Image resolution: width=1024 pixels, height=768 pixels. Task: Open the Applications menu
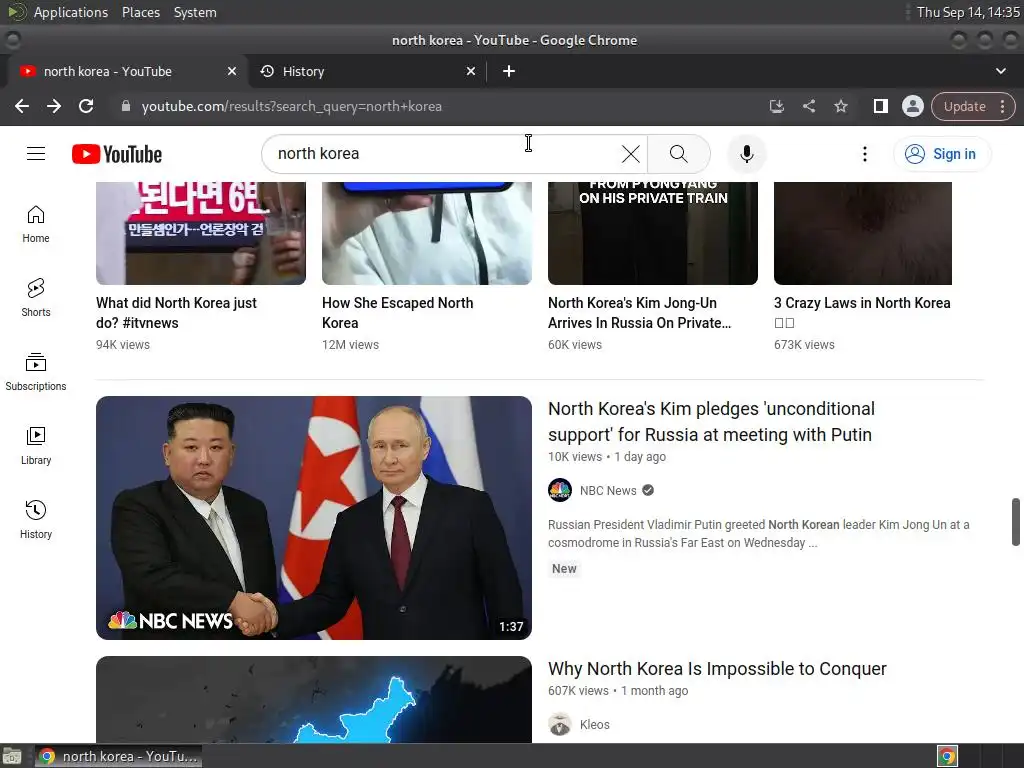[71, 12]
